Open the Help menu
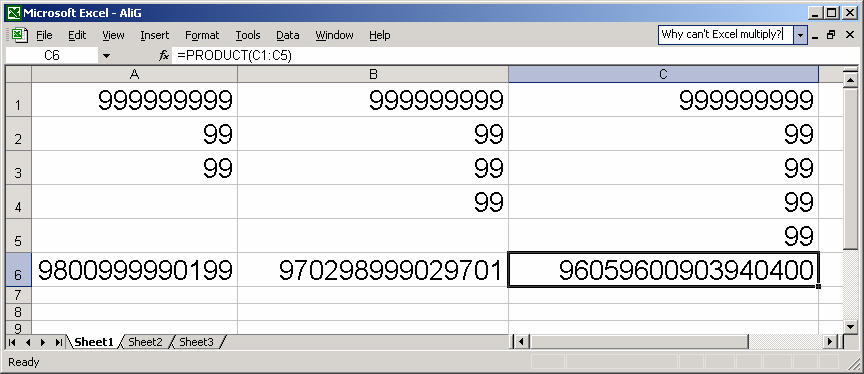Viewport: 864px width, 374px height. 380,35
